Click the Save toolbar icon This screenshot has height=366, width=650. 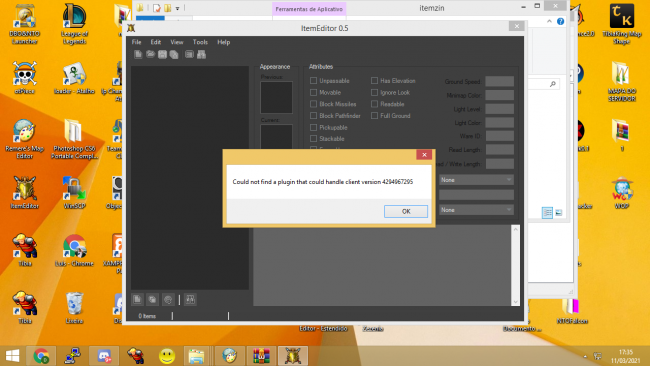coord(162,54)
